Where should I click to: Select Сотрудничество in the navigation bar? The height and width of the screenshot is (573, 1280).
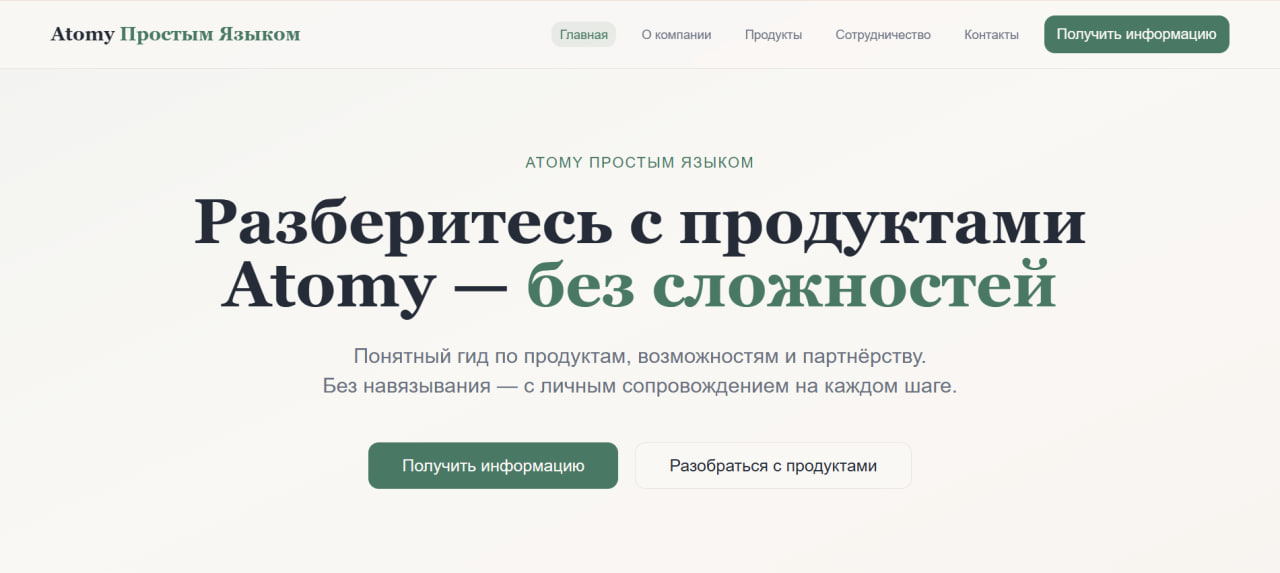click(883, 34)
